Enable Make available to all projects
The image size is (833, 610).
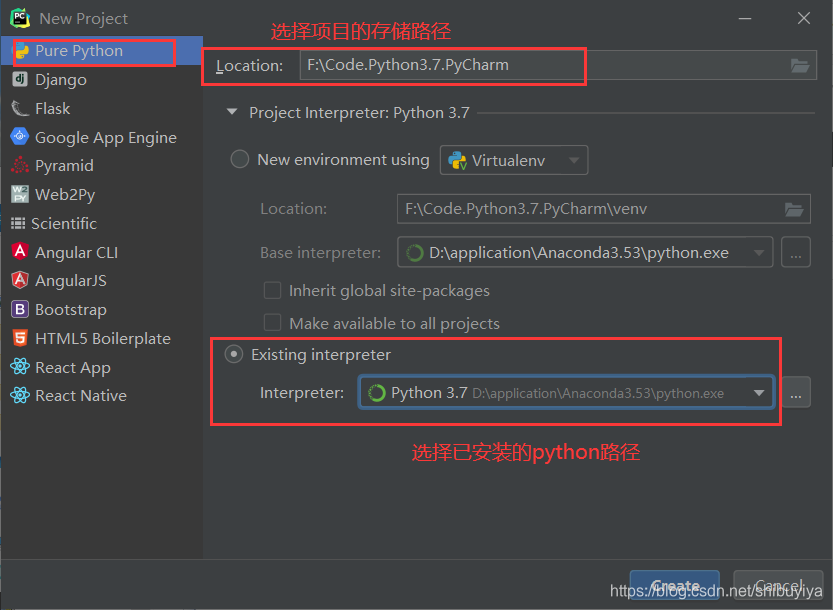(273, 323)
